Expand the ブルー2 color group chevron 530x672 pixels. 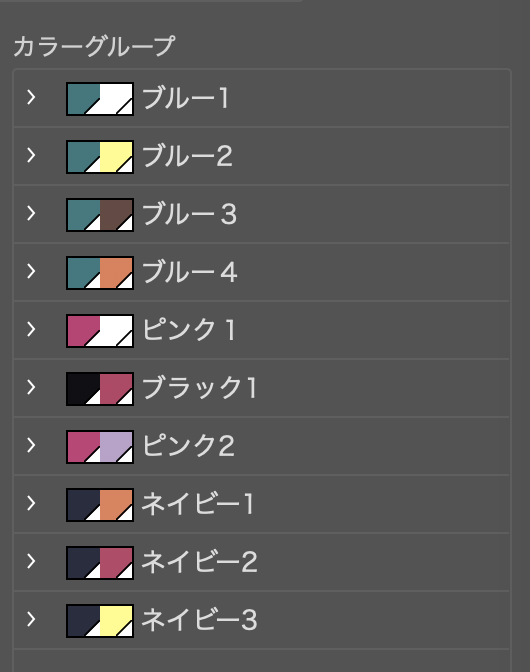coord(31,156)
